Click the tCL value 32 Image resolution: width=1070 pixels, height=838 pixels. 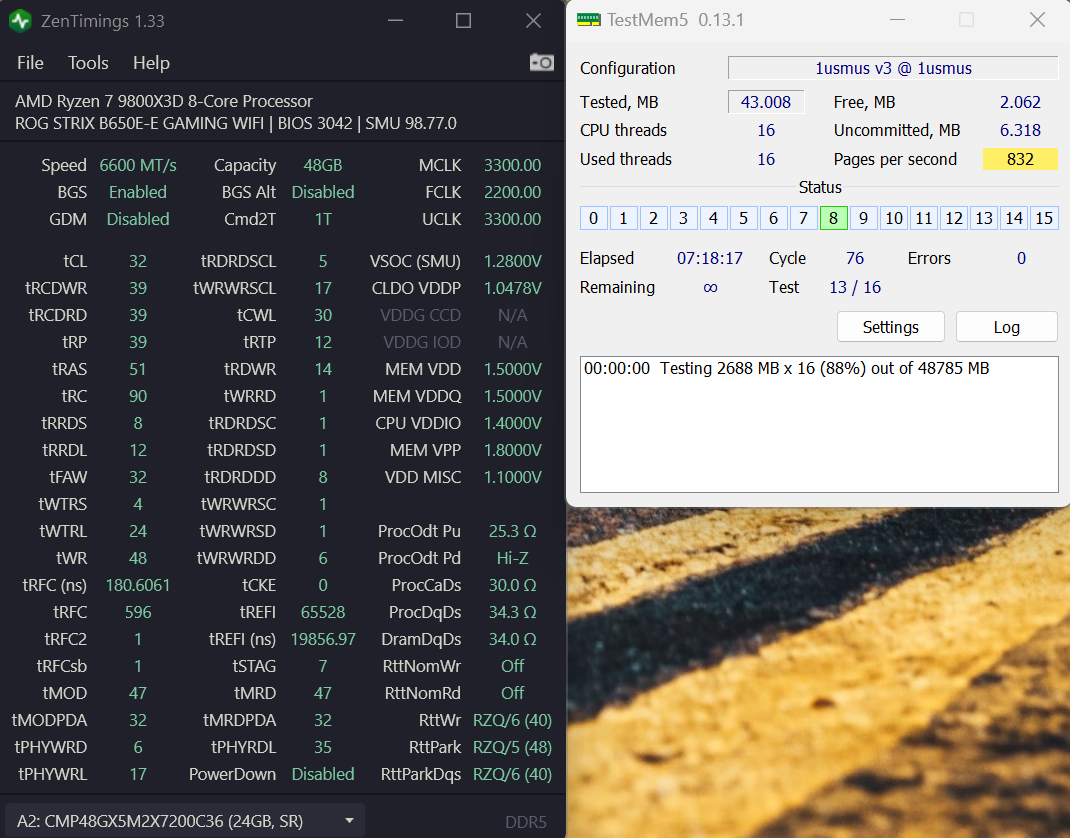point(138,261)
